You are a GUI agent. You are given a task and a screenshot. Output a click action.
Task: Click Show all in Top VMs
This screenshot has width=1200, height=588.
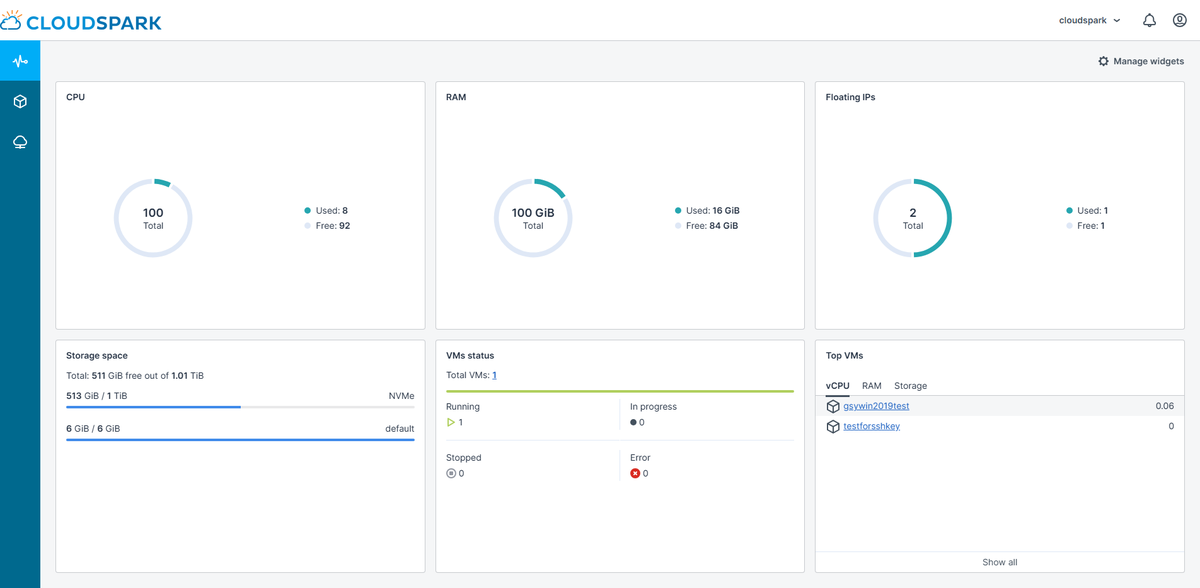click(x=1000, y=562)
